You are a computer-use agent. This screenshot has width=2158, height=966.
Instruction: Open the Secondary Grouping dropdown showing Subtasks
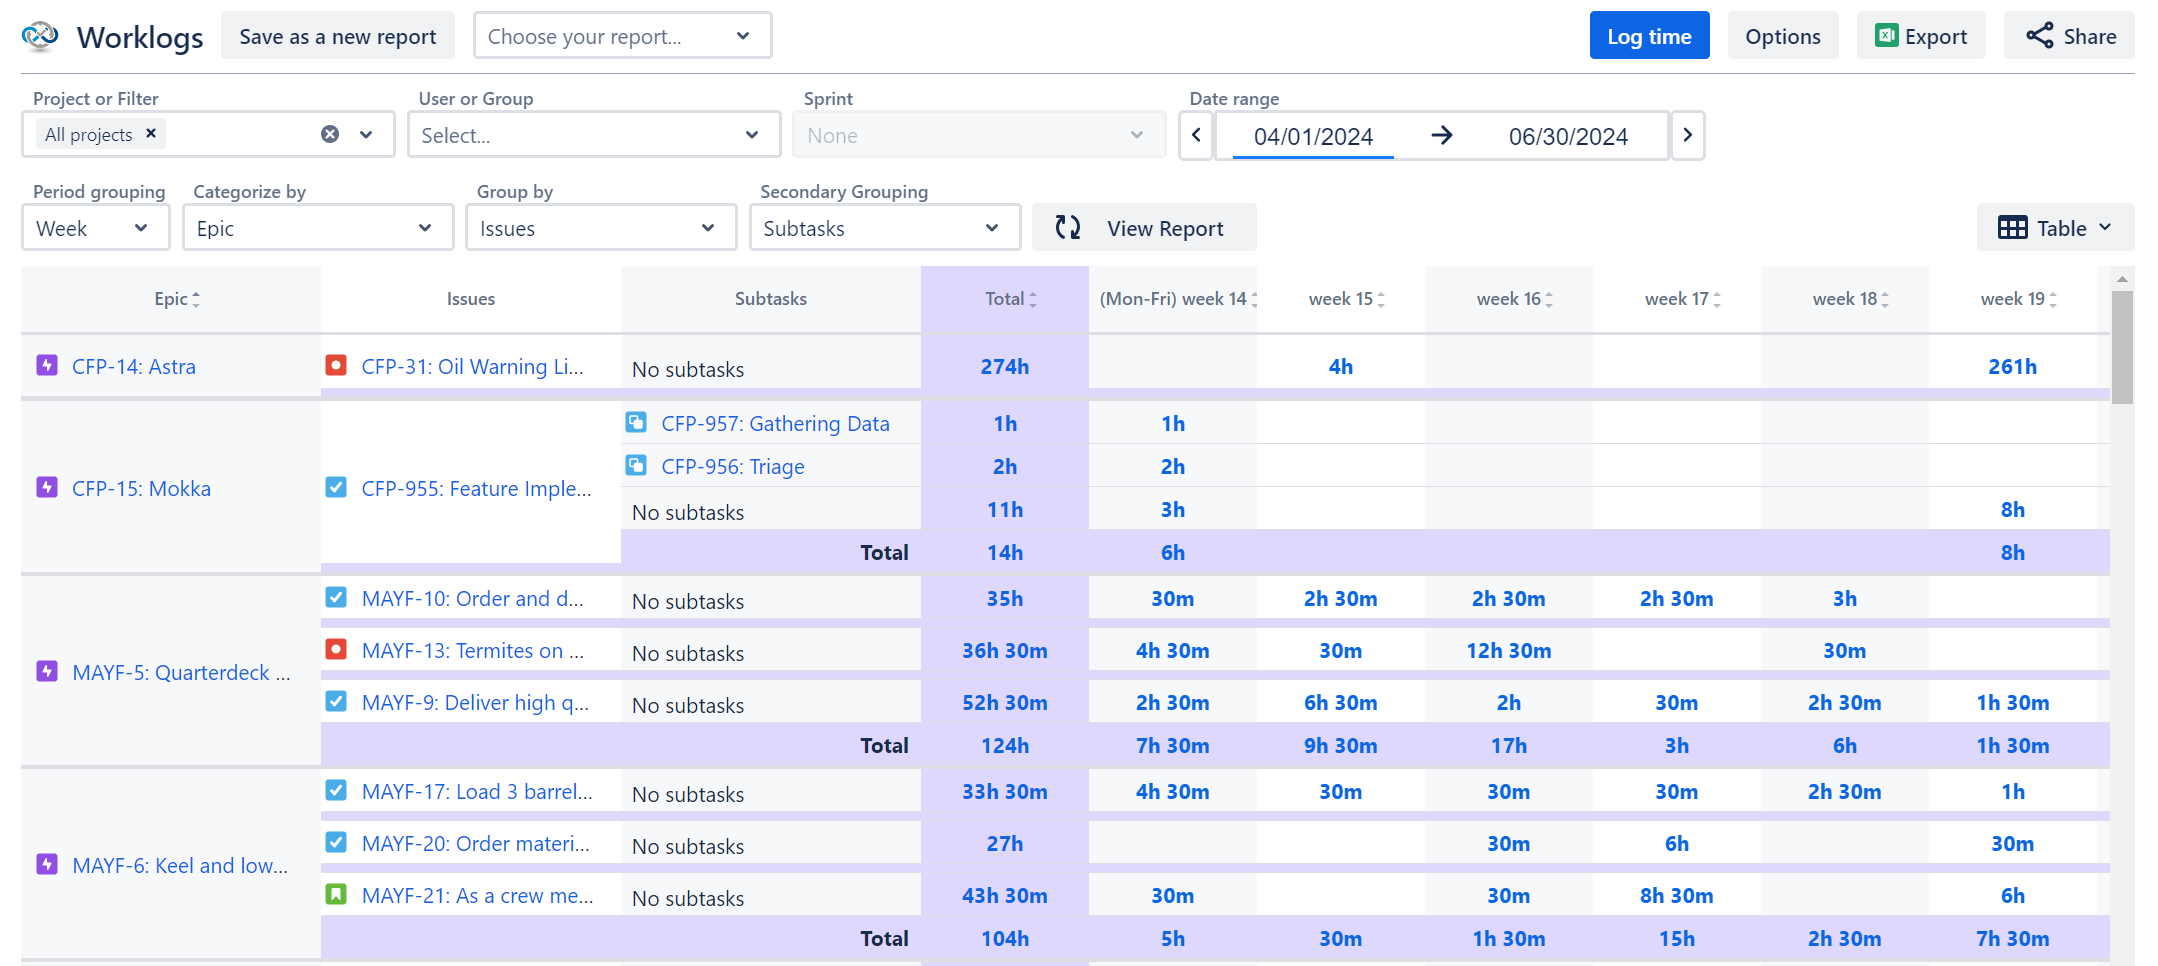(884, 227)
